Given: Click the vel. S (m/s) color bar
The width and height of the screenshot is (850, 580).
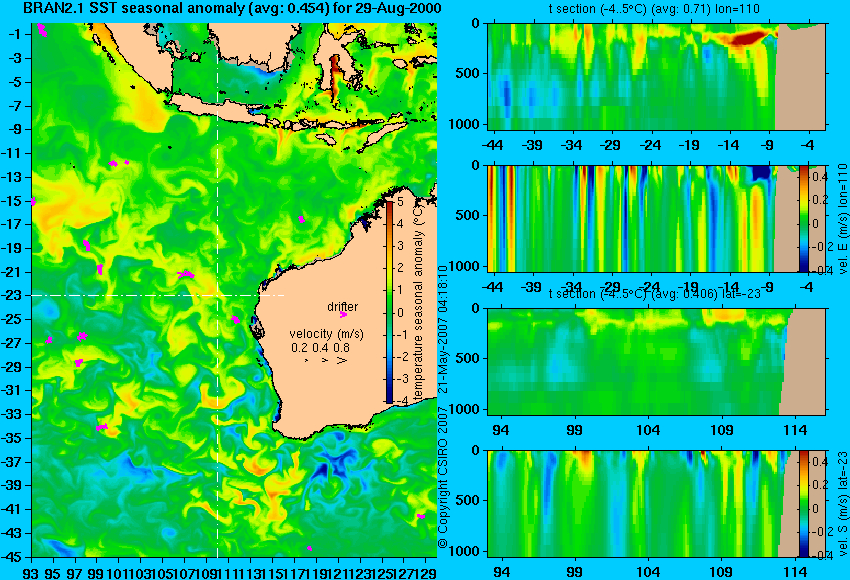Looking at the screenshot, I should coord(803,503).
